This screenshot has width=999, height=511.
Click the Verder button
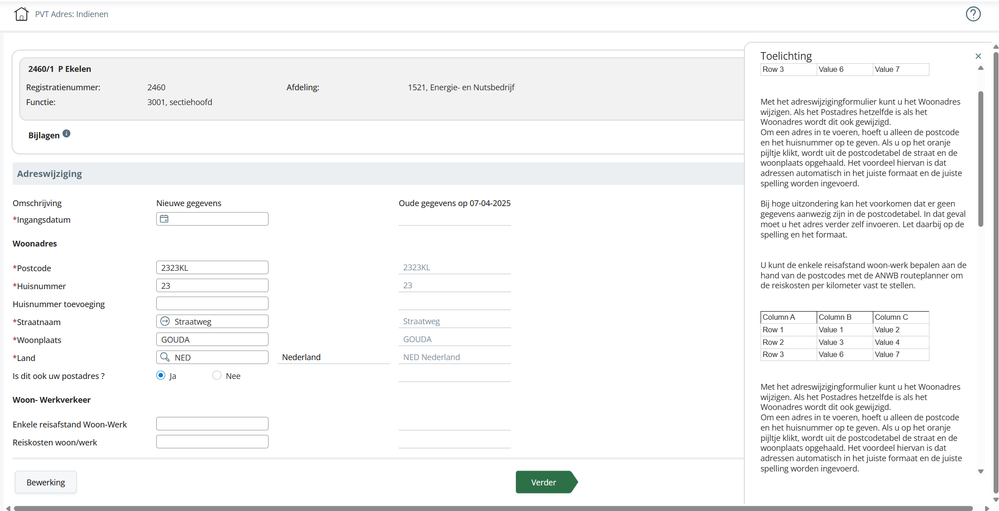tap(546, 482)
